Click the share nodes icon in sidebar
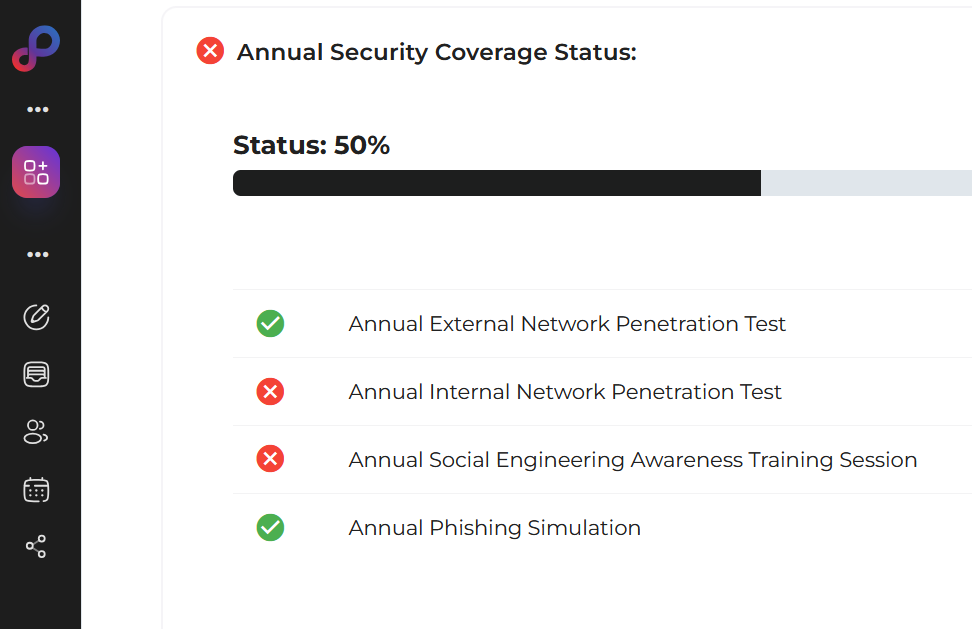Image resolution: width=972 pixels, height=629 pixels. (x=36, y=547)
